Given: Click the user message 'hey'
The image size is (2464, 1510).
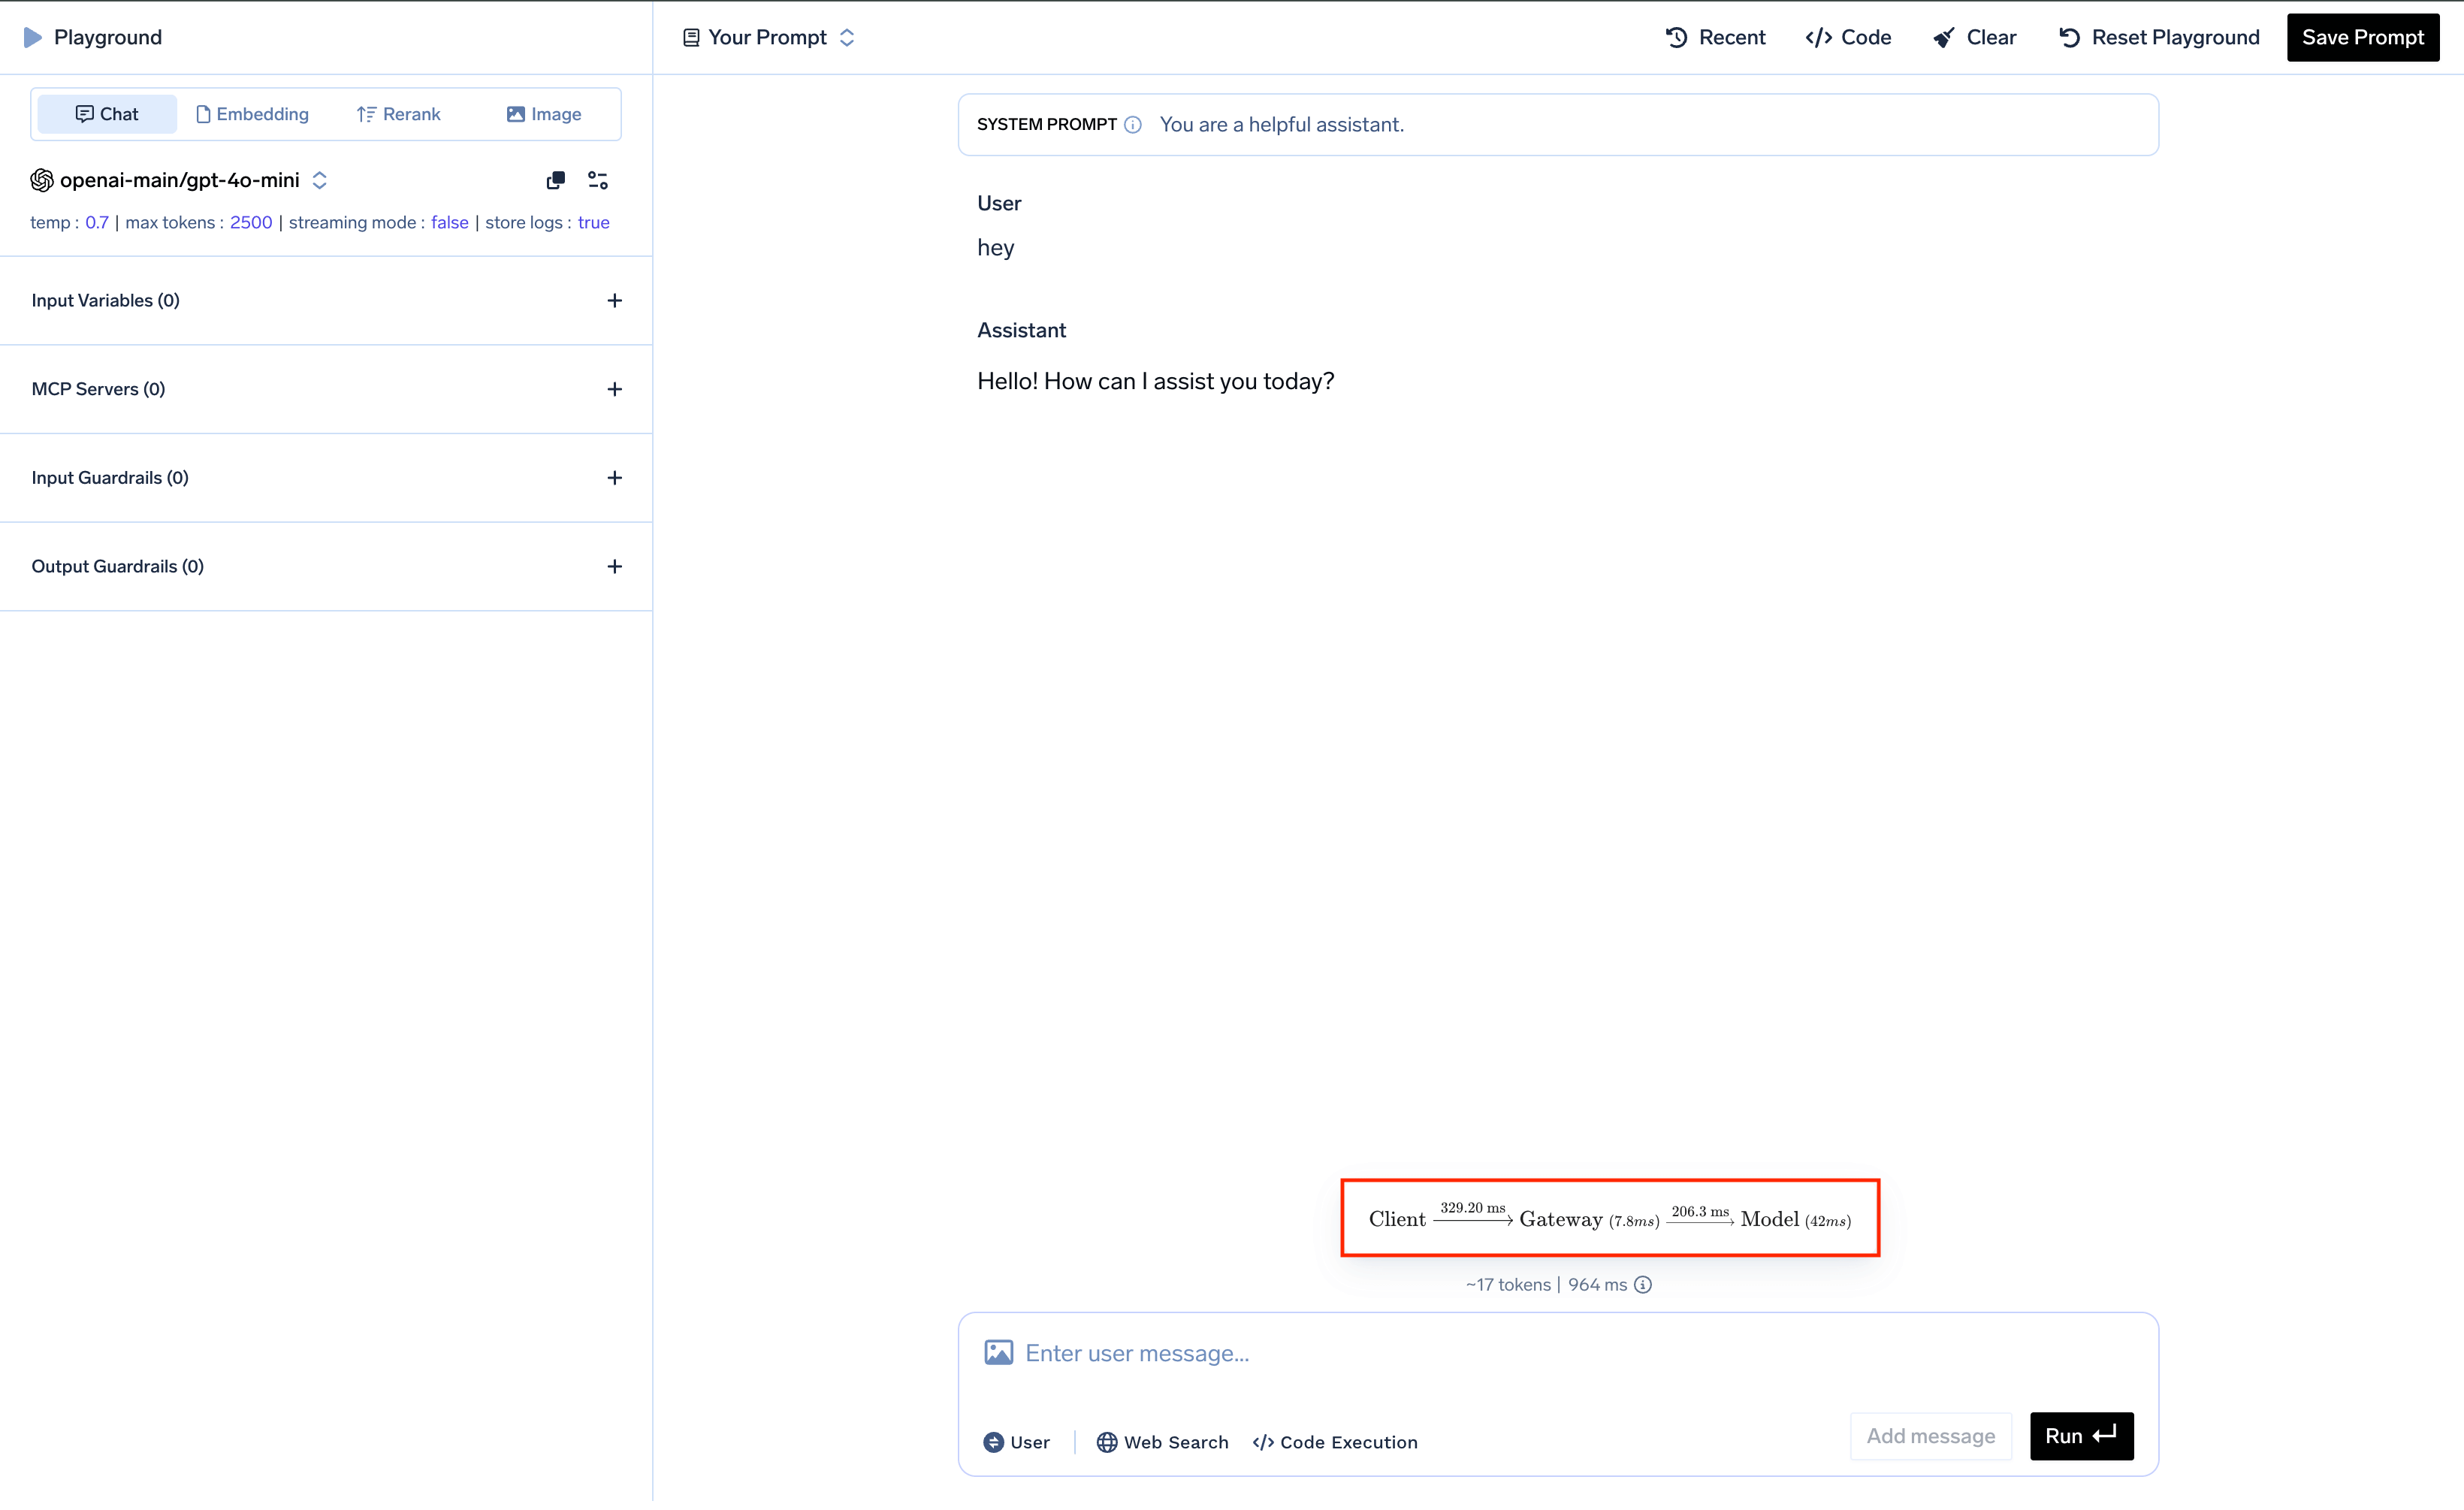Looking at the screenshot, I should tap(996, 248).
